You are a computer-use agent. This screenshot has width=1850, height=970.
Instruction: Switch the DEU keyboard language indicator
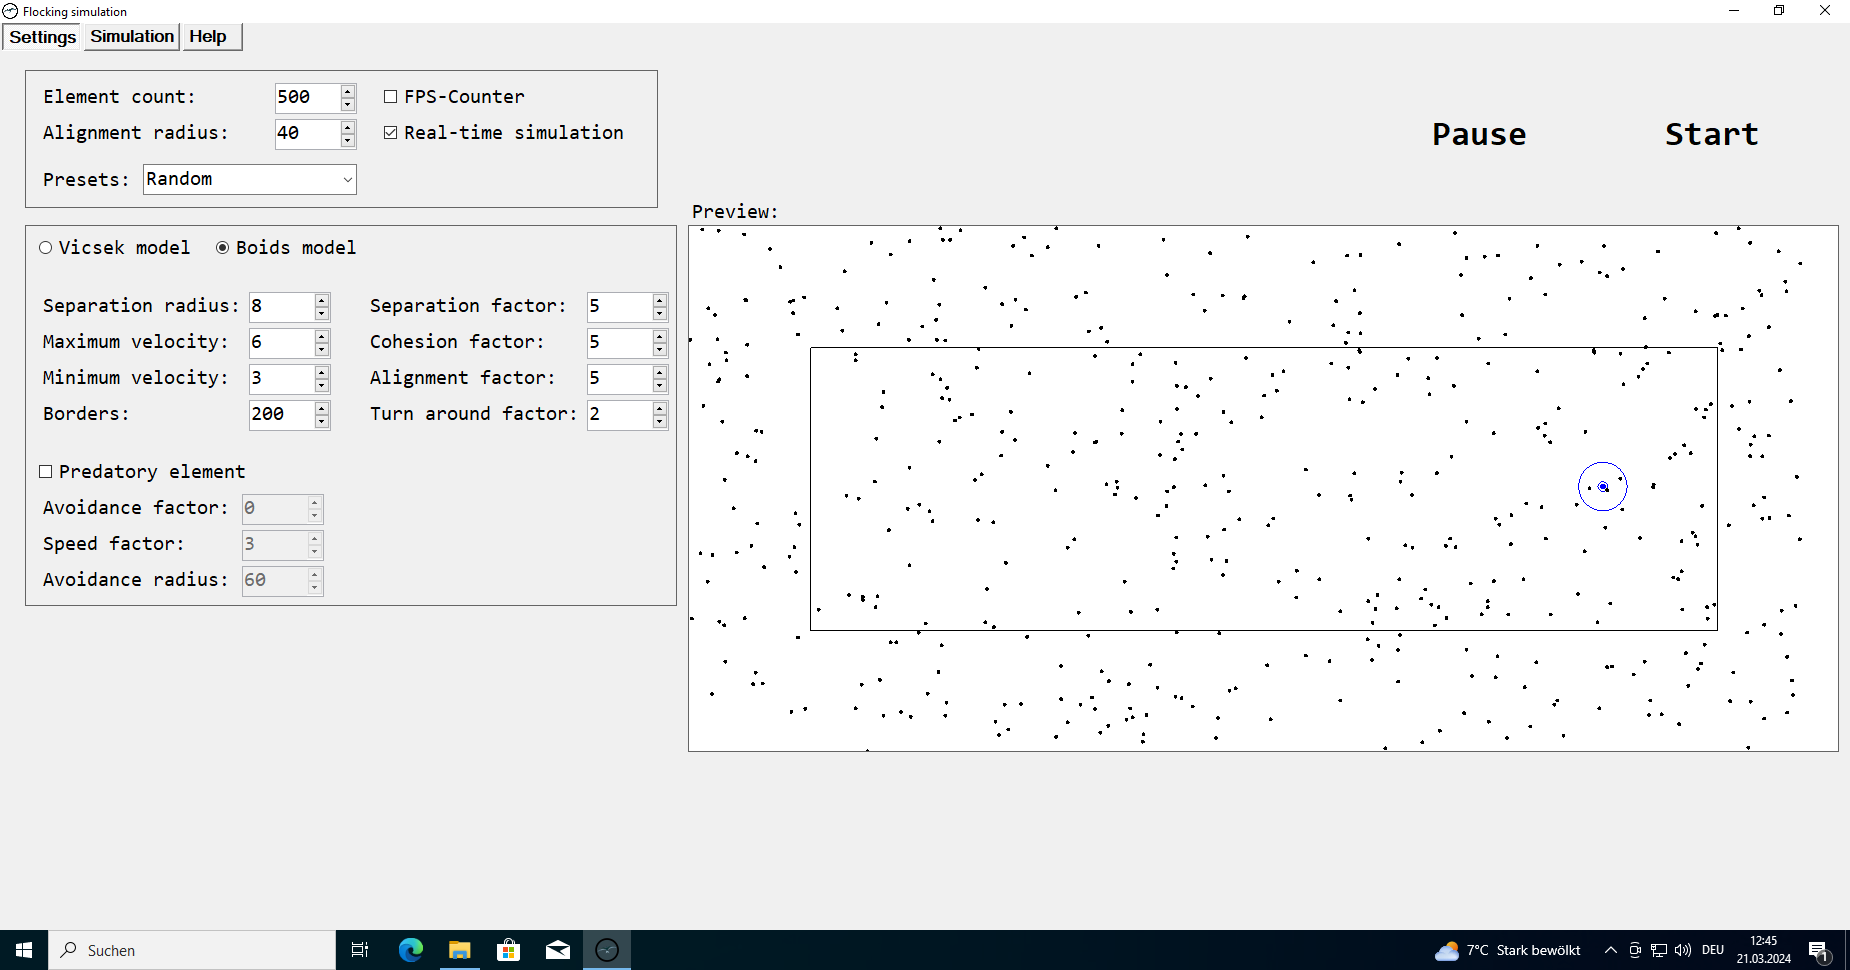pyautogui.click(x=1713, y=950)
